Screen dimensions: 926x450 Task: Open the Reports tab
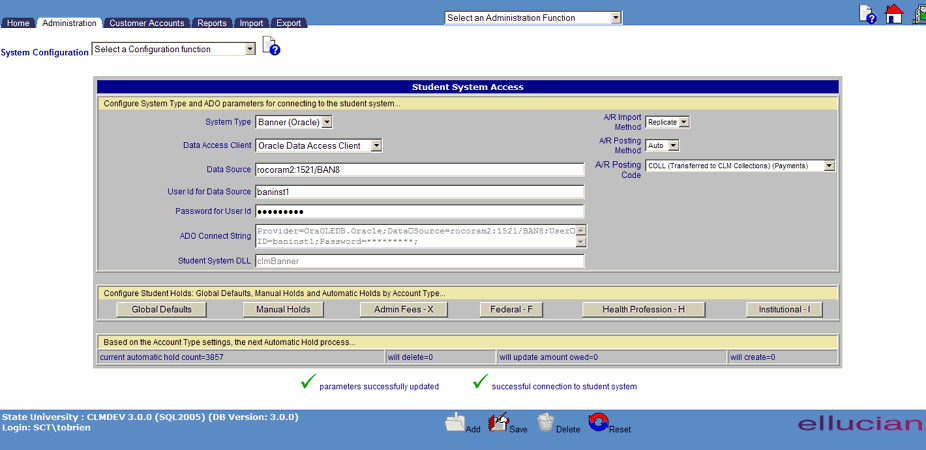212,23
